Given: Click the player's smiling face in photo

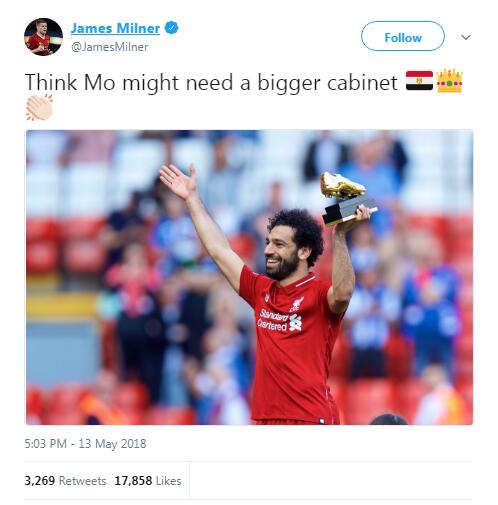Looking at the screenshot, I should click(x=281, y=254).
